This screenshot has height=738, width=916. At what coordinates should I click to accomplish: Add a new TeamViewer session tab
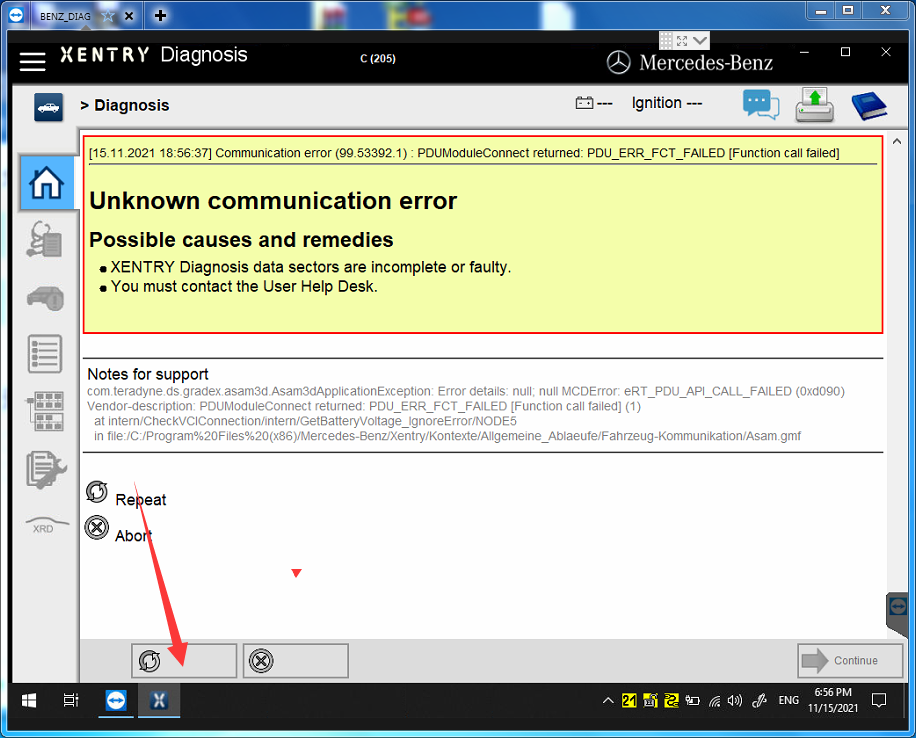[x=160, y=16]
